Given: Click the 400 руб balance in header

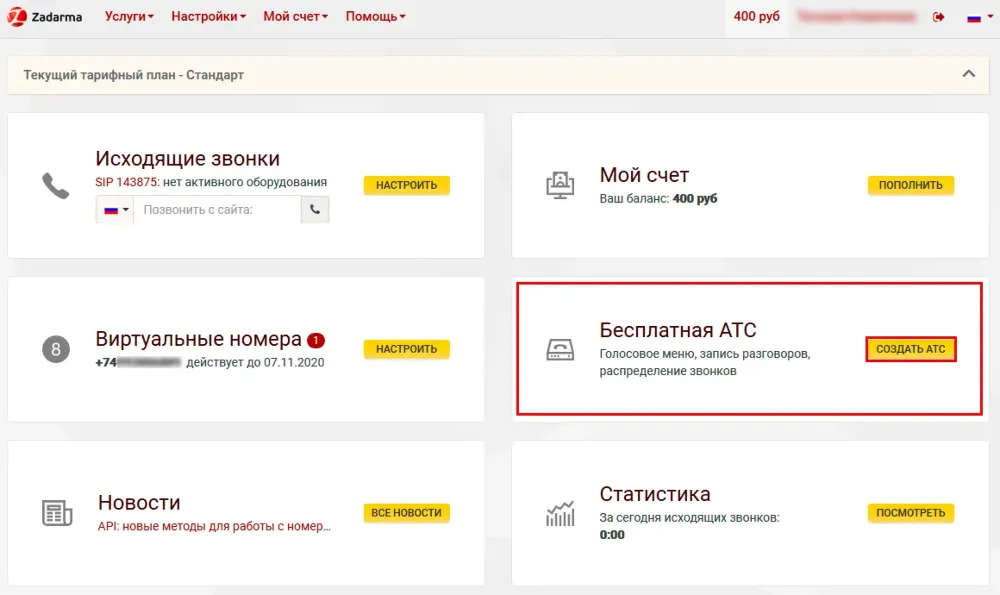Looking at the screenshot, I should (756, 17).
